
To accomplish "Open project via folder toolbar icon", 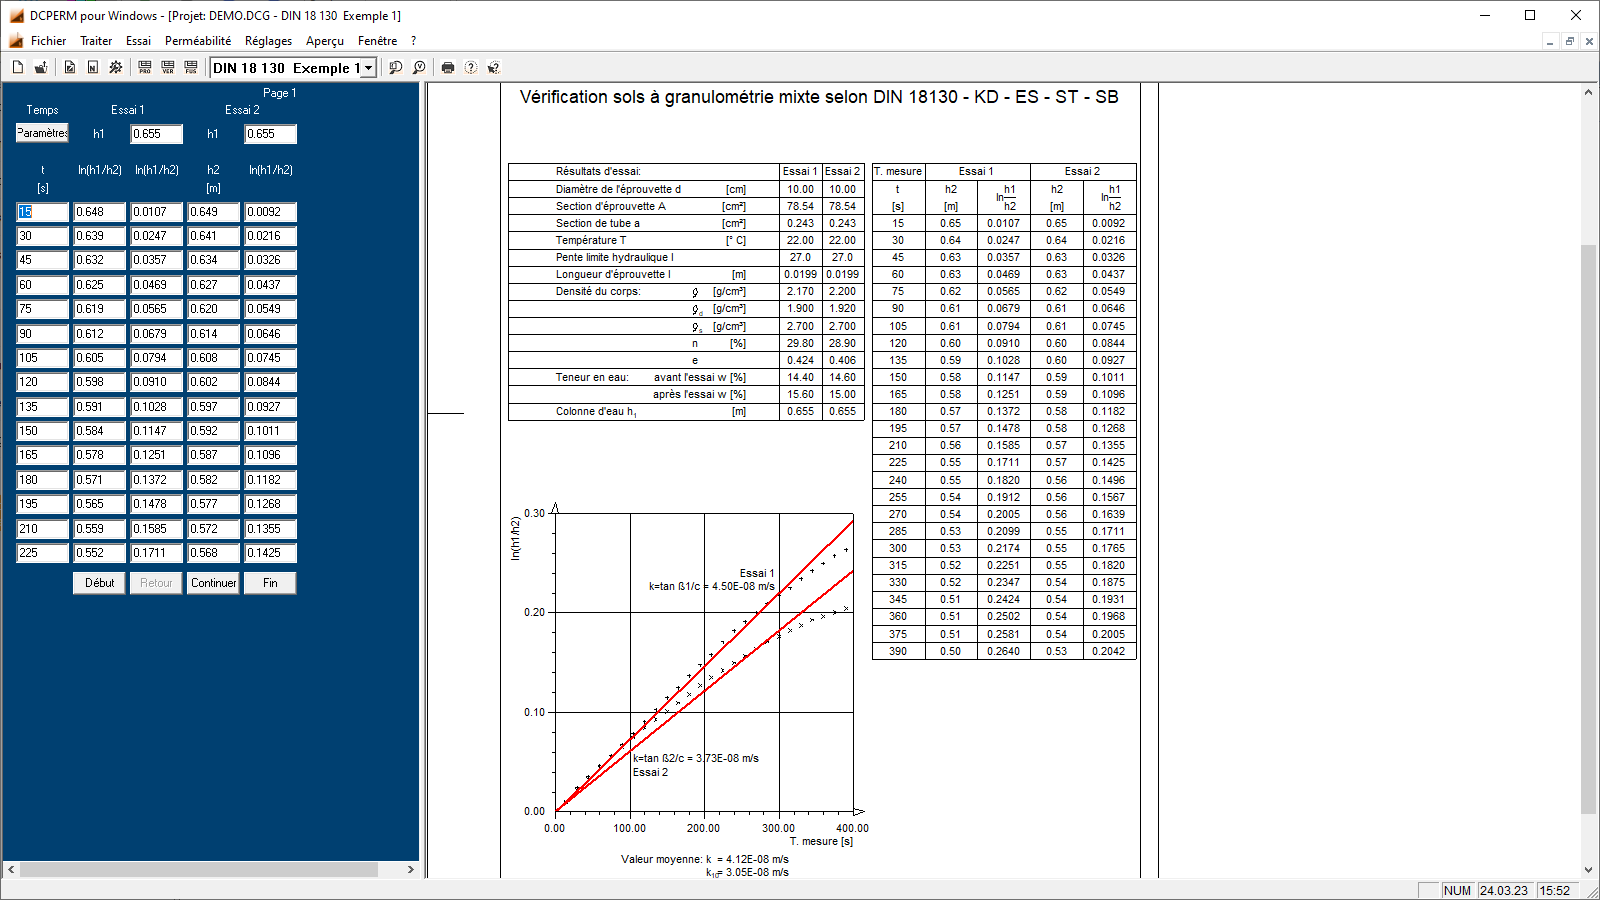I will click(41, 68).
